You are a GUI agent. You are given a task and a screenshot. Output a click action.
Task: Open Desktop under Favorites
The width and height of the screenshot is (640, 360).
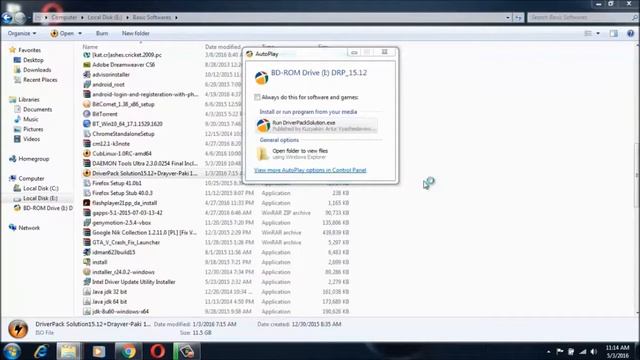[33, 60]
